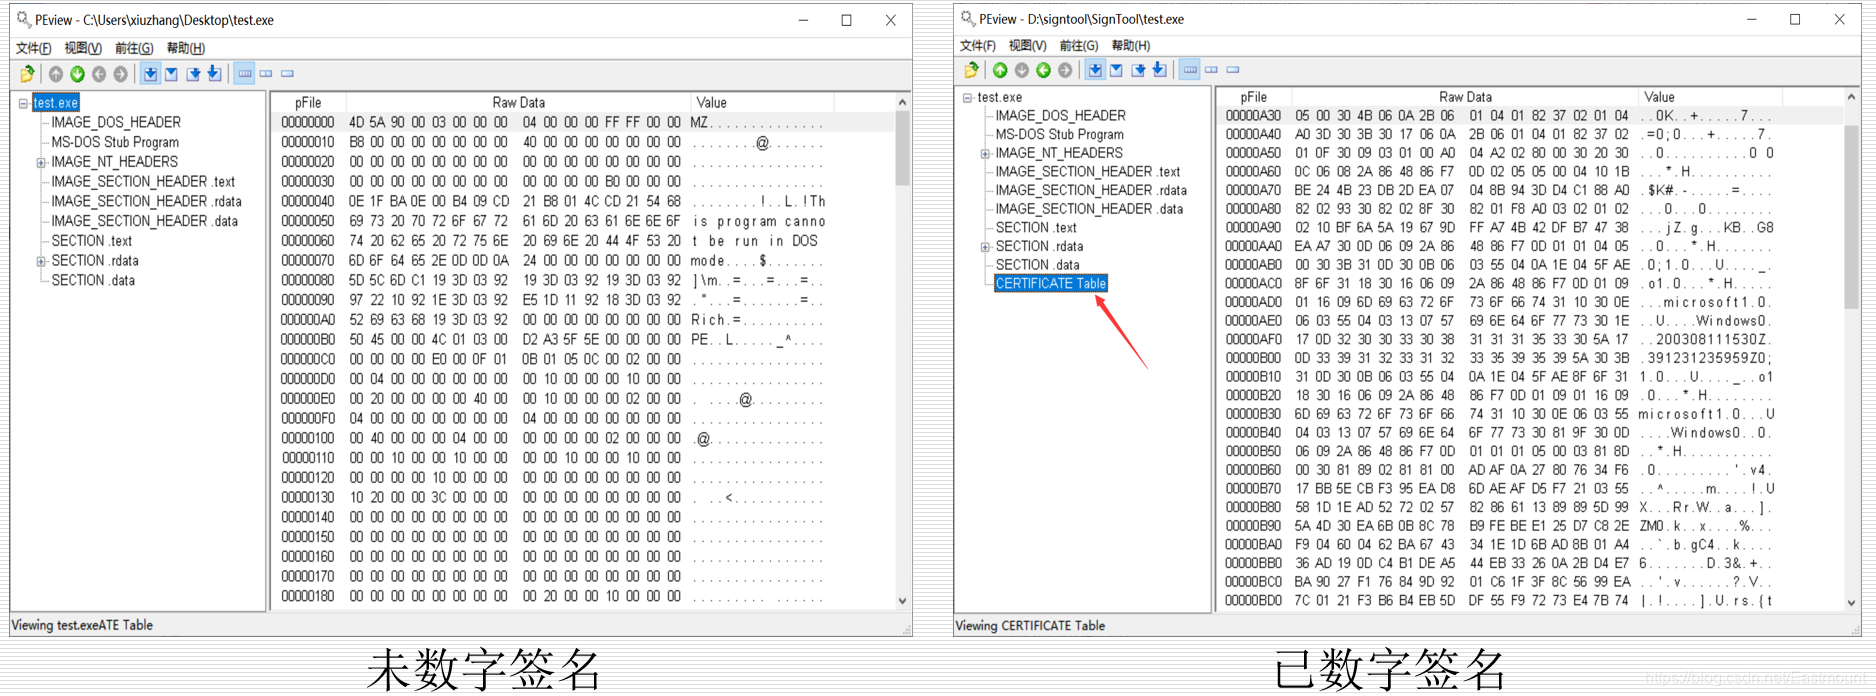The width and height of the screenshot is (1876, 696).
Task: Select SECTION .data in left PEview tree
Action: (93, 280)
